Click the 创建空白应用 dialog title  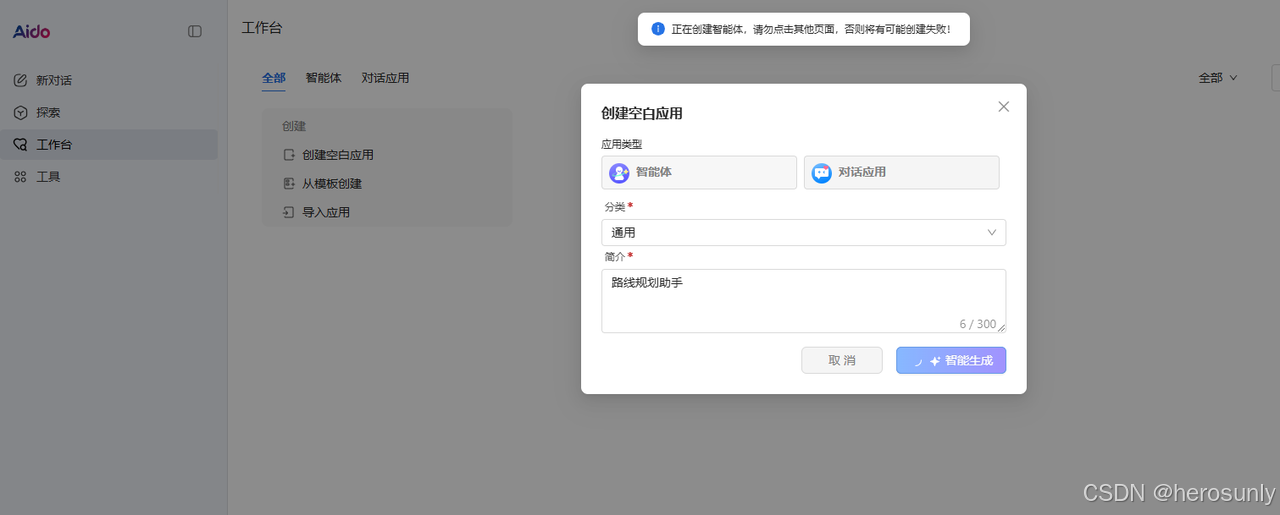coord(642,114)
